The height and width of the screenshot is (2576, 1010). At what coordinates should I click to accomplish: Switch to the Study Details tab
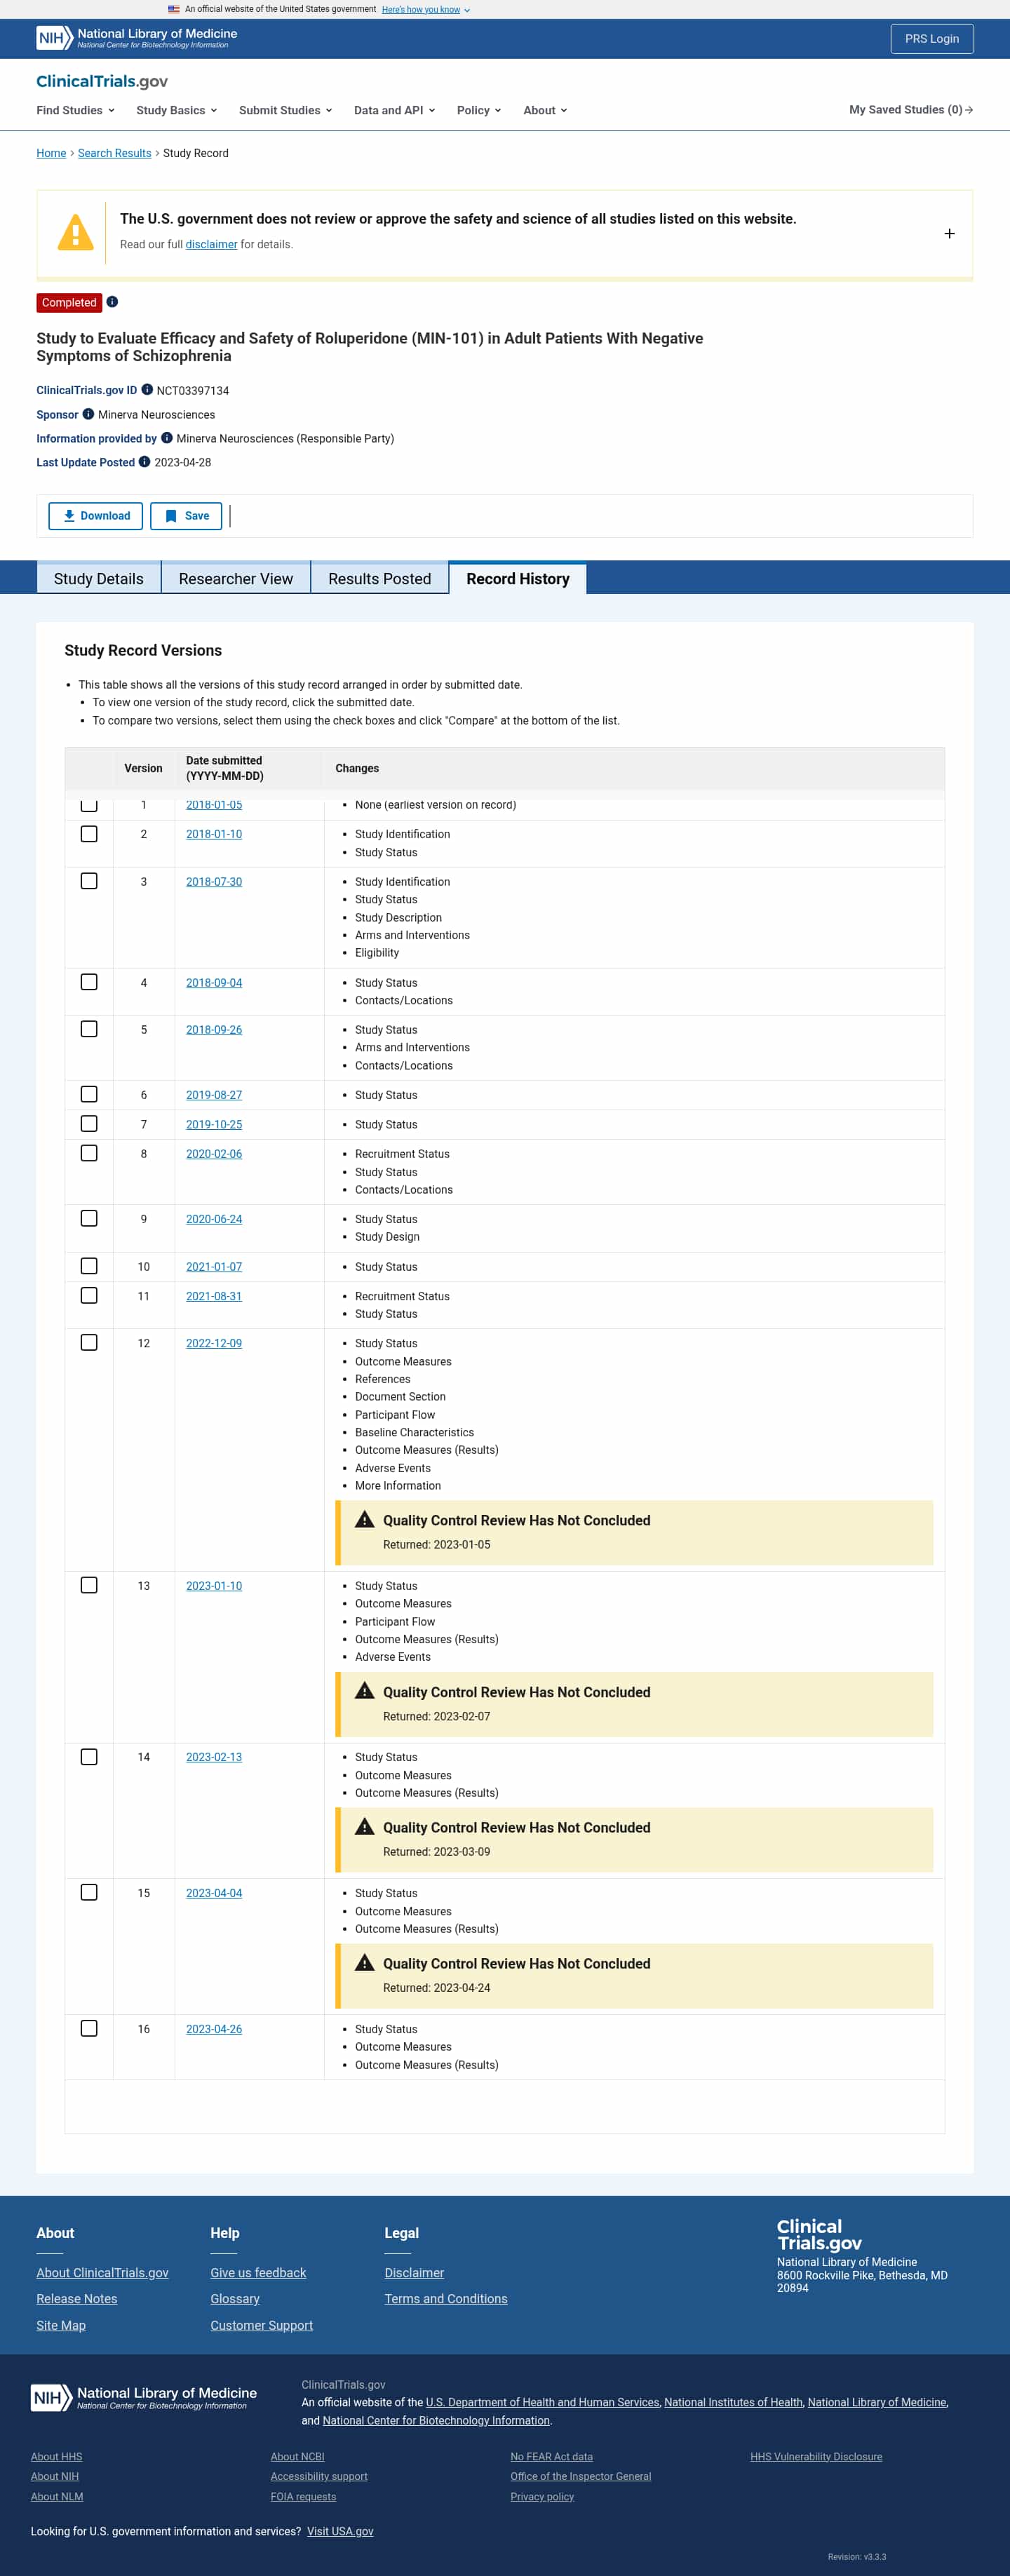(99, 578)
